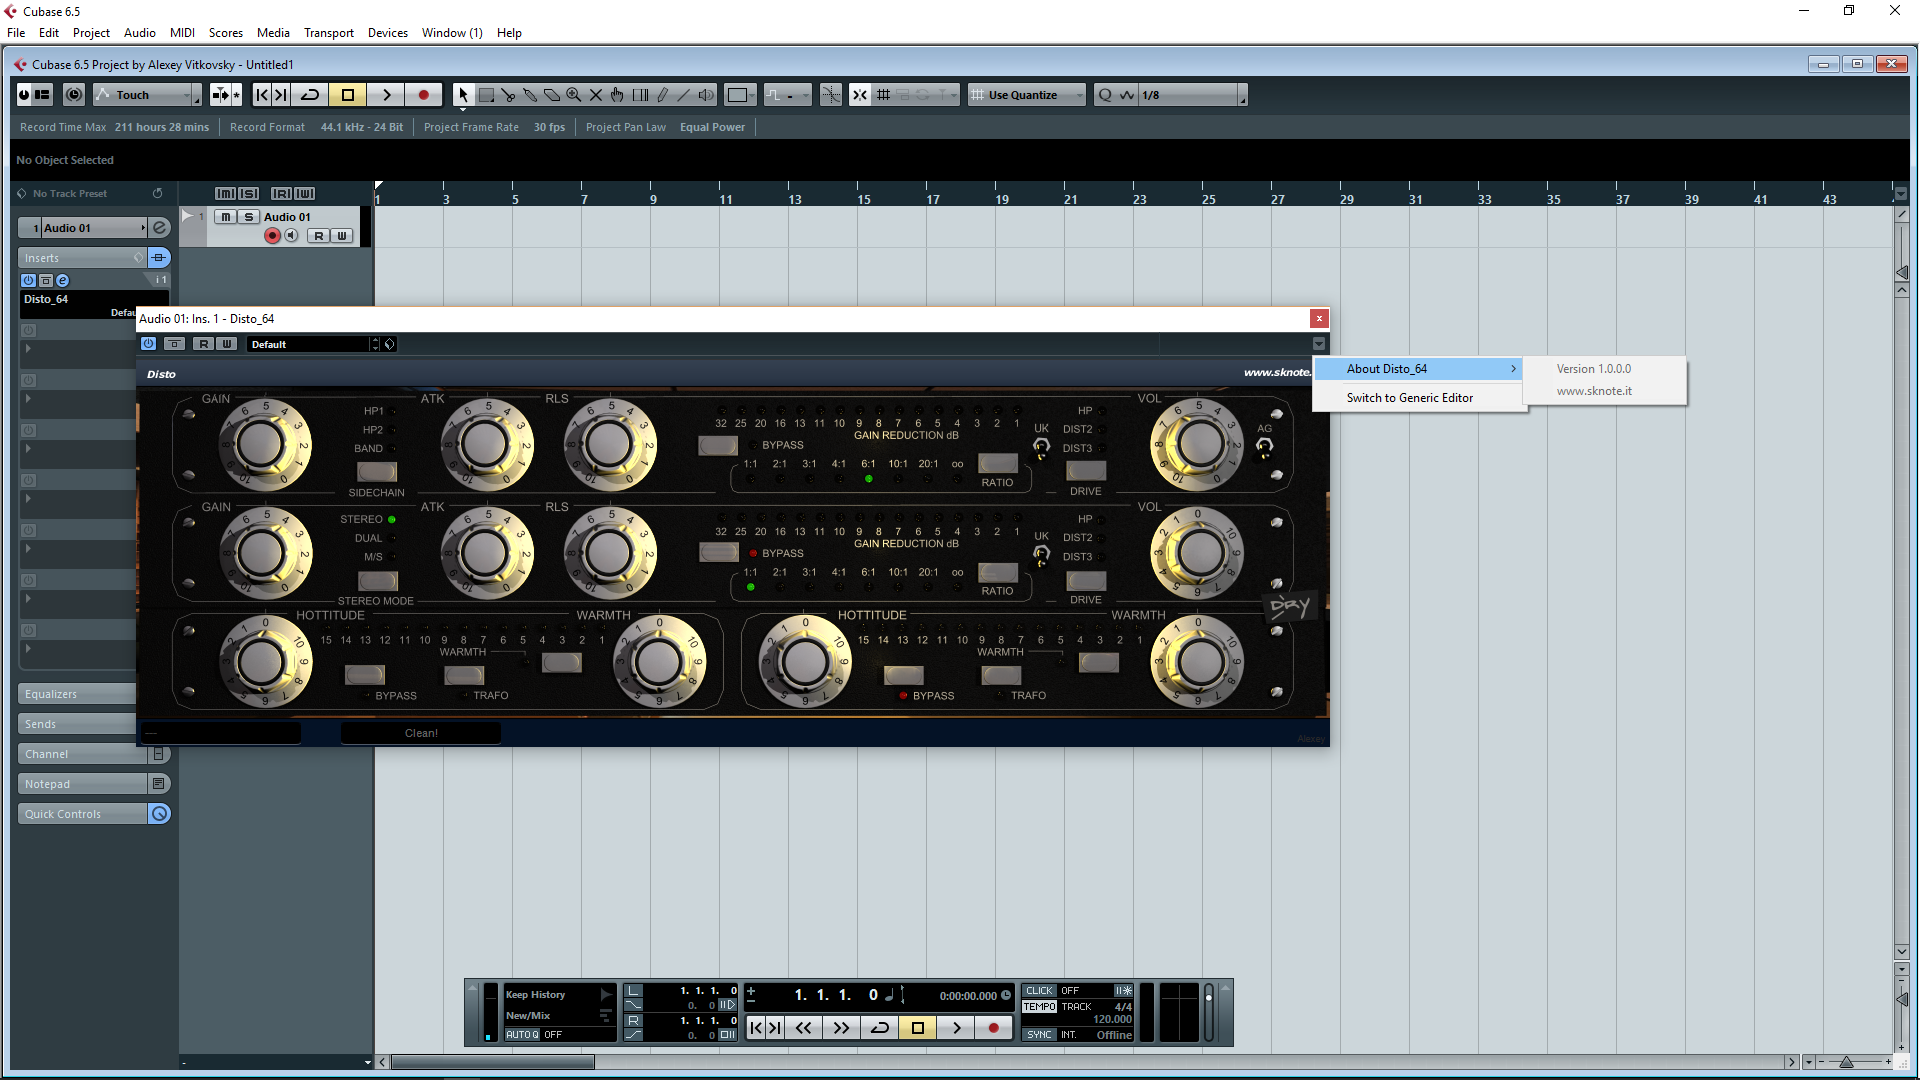Image resolution: width=1920 pixels, height=1080 pixels.
Task: Toggle the toolbar Cycle loop button
Action: pyautogui.click(x=310, y=95)
